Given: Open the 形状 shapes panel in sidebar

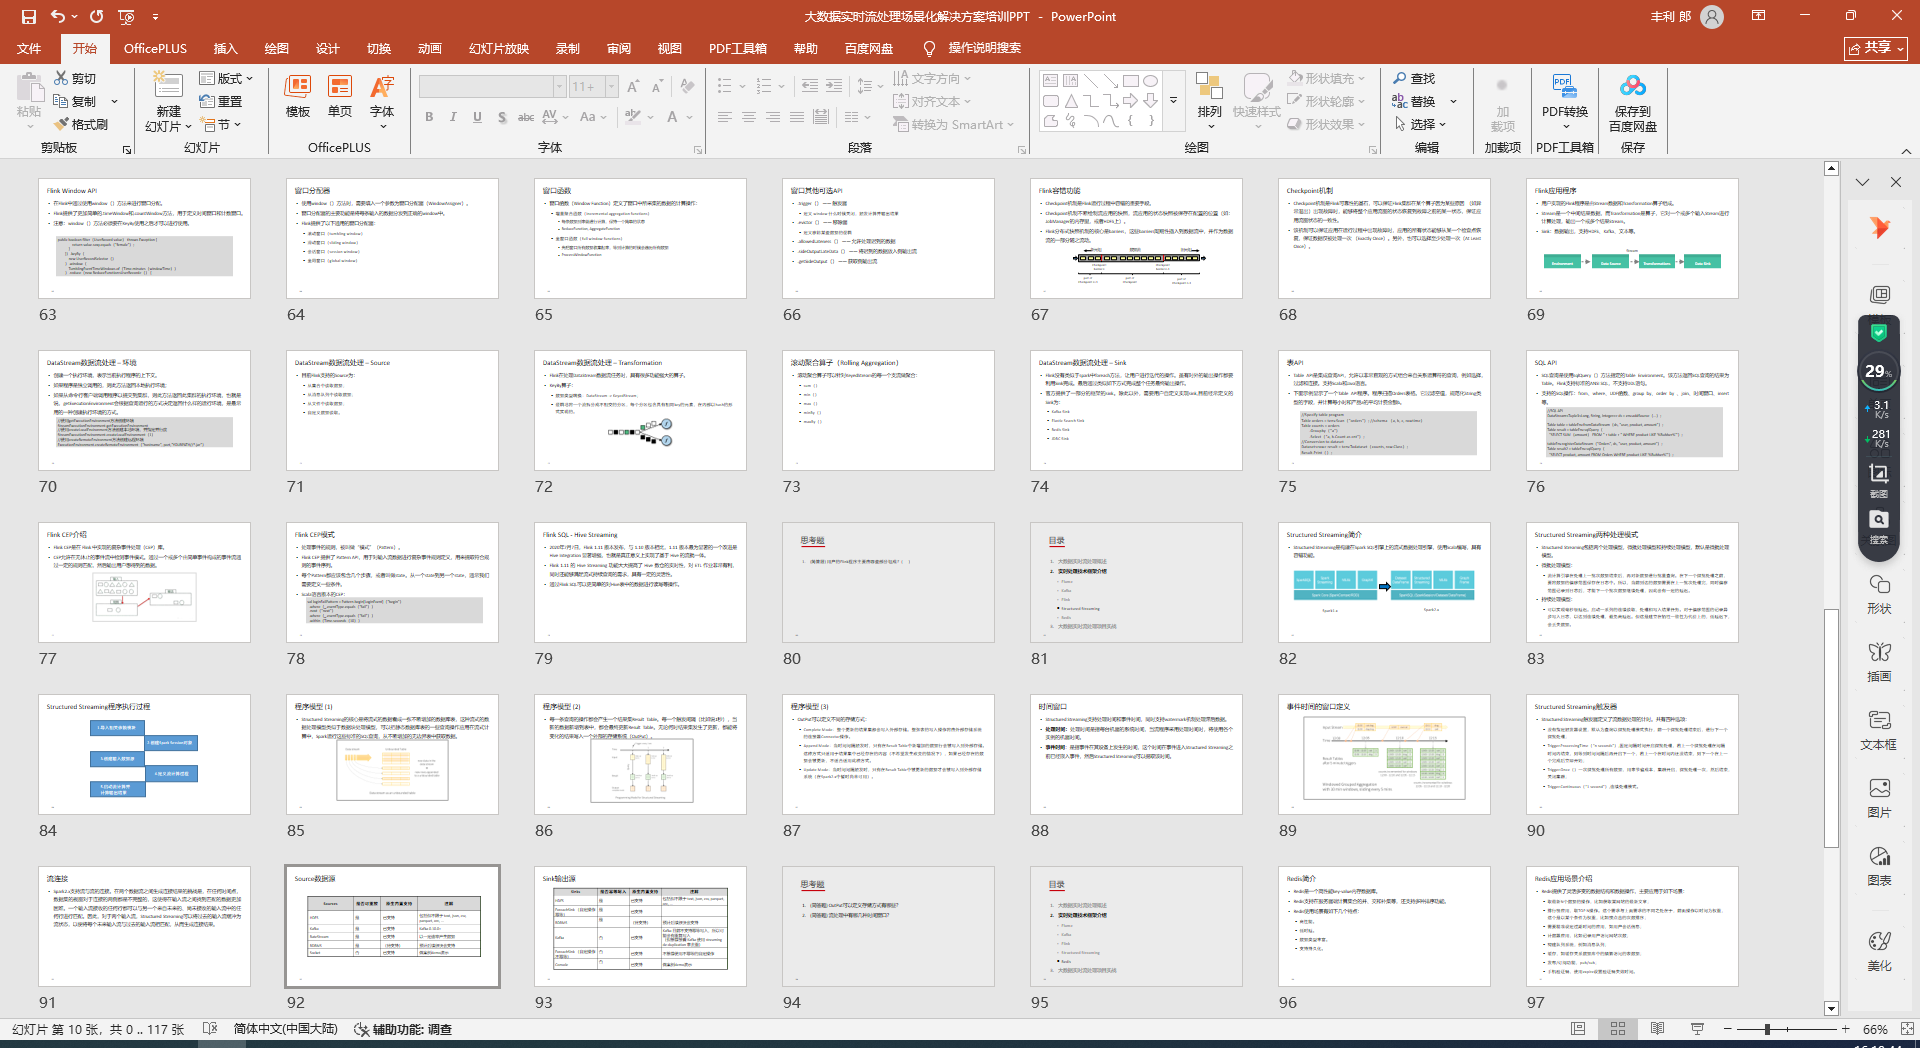Looking at the screenshot, I should (x=1879, y=594).
